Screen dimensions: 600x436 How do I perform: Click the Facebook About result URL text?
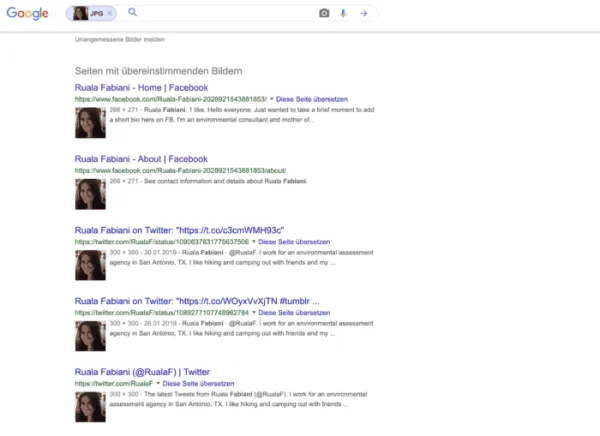pos(180,170)
